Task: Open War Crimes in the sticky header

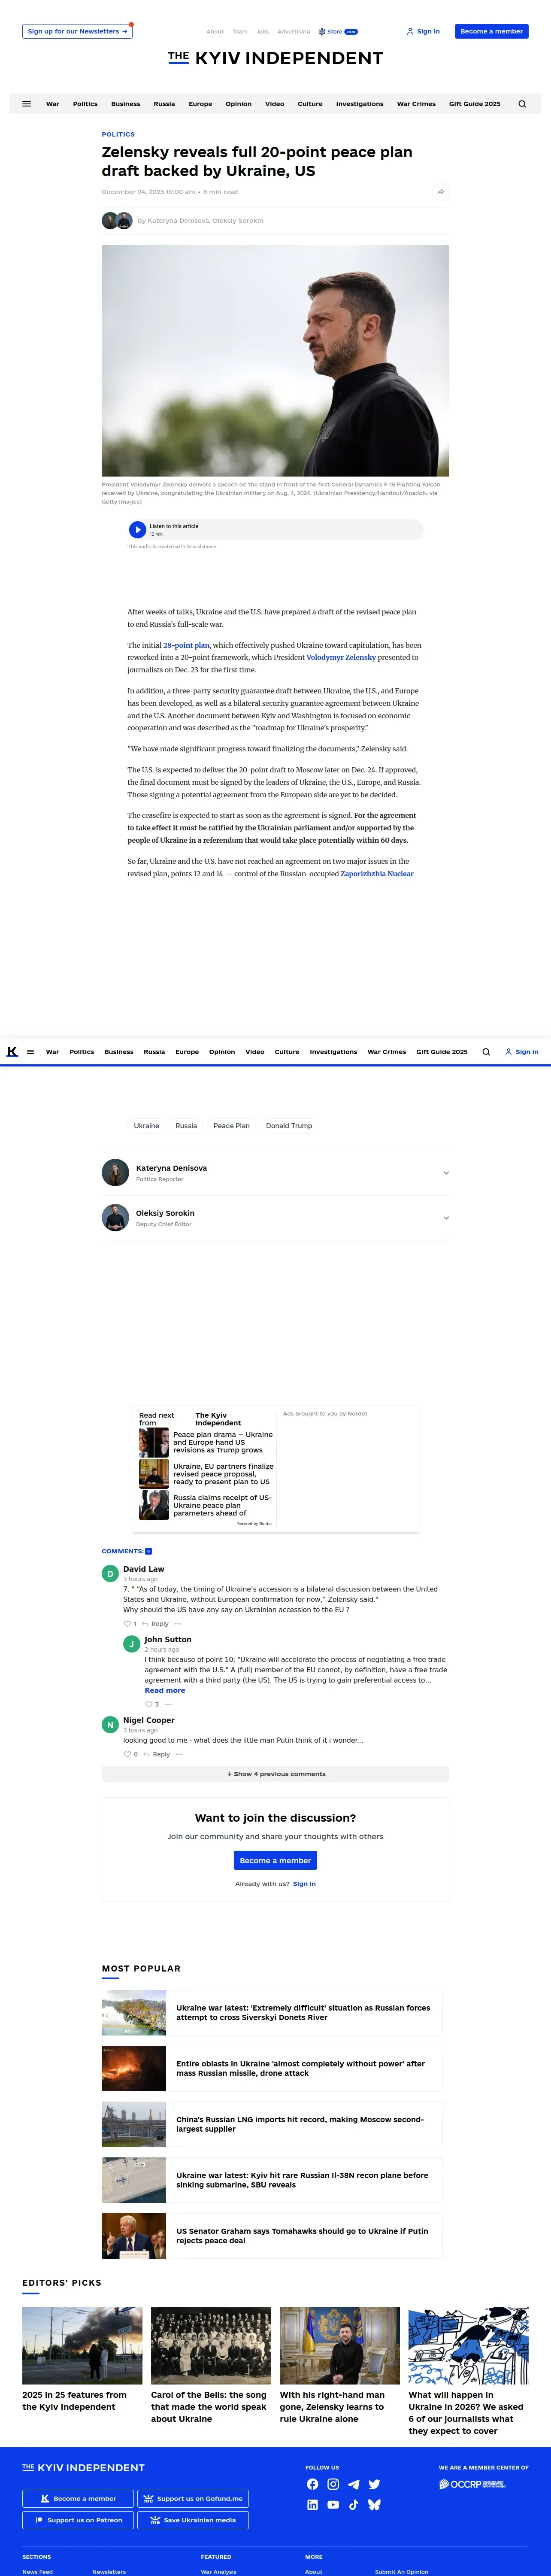Action: 387,1052
